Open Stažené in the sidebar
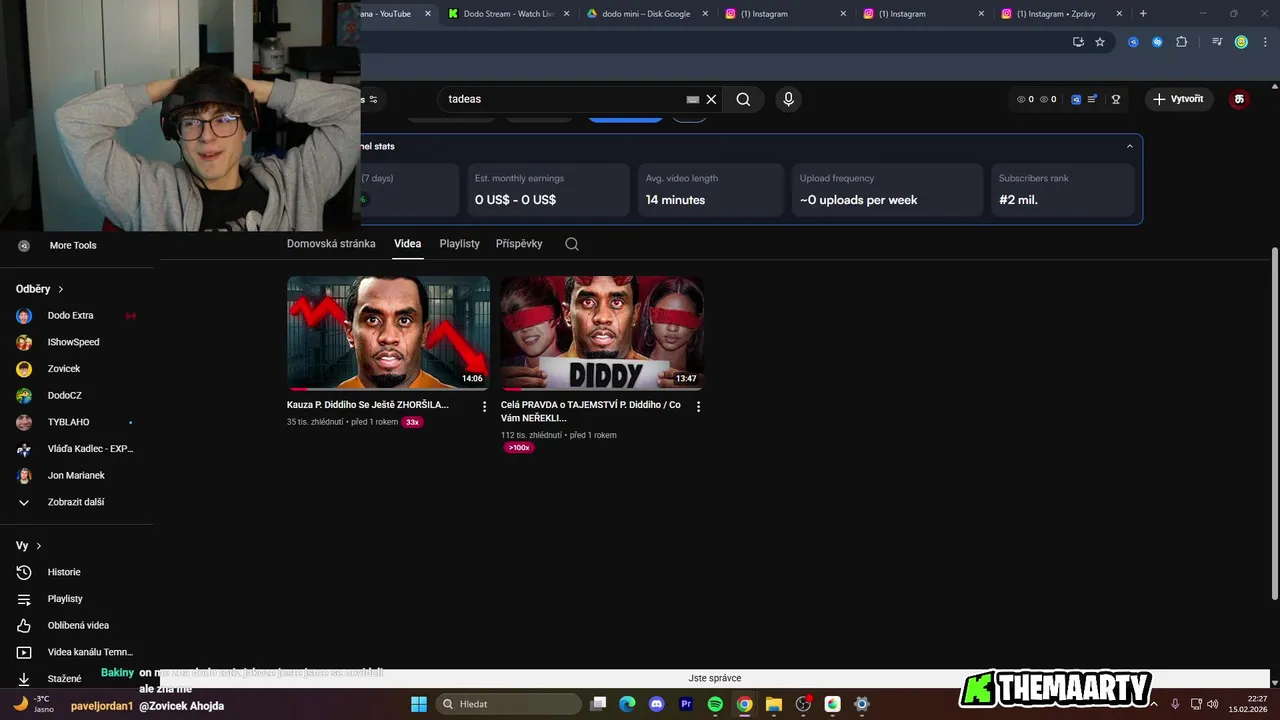The image size is (1280, 720). tap(65, 678)
